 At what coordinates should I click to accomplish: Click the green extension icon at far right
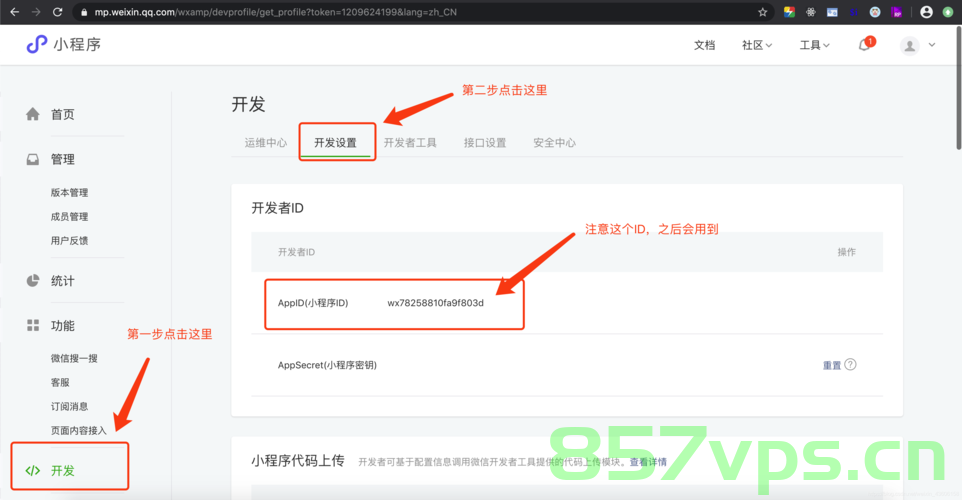click(948, 12)
